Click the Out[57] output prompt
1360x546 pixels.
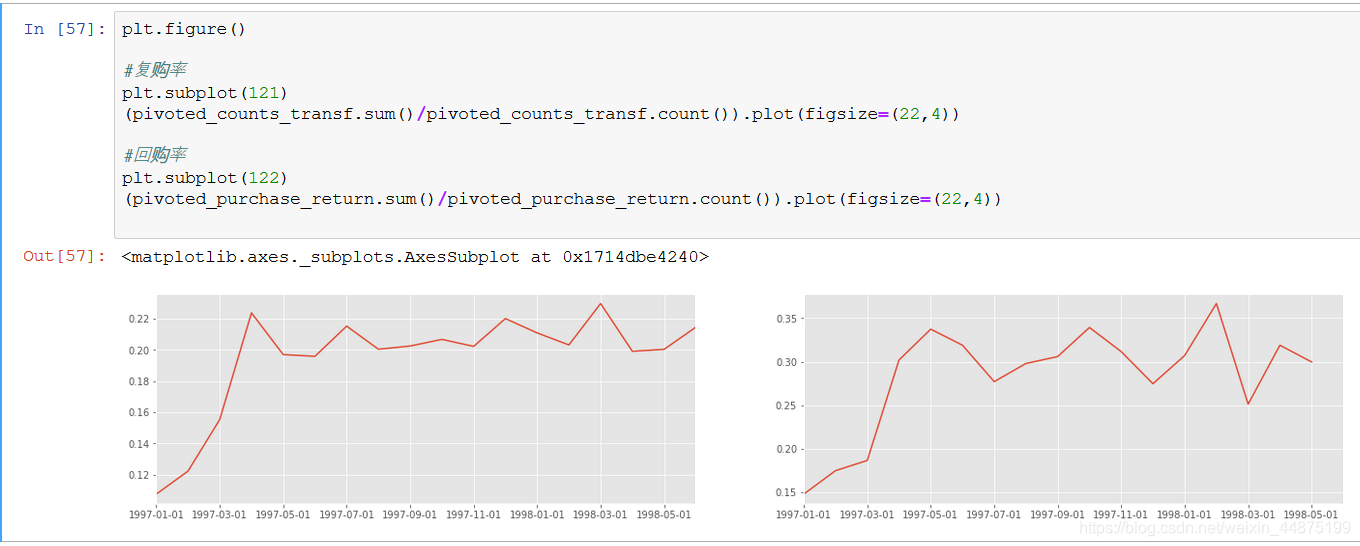[65, 257]
